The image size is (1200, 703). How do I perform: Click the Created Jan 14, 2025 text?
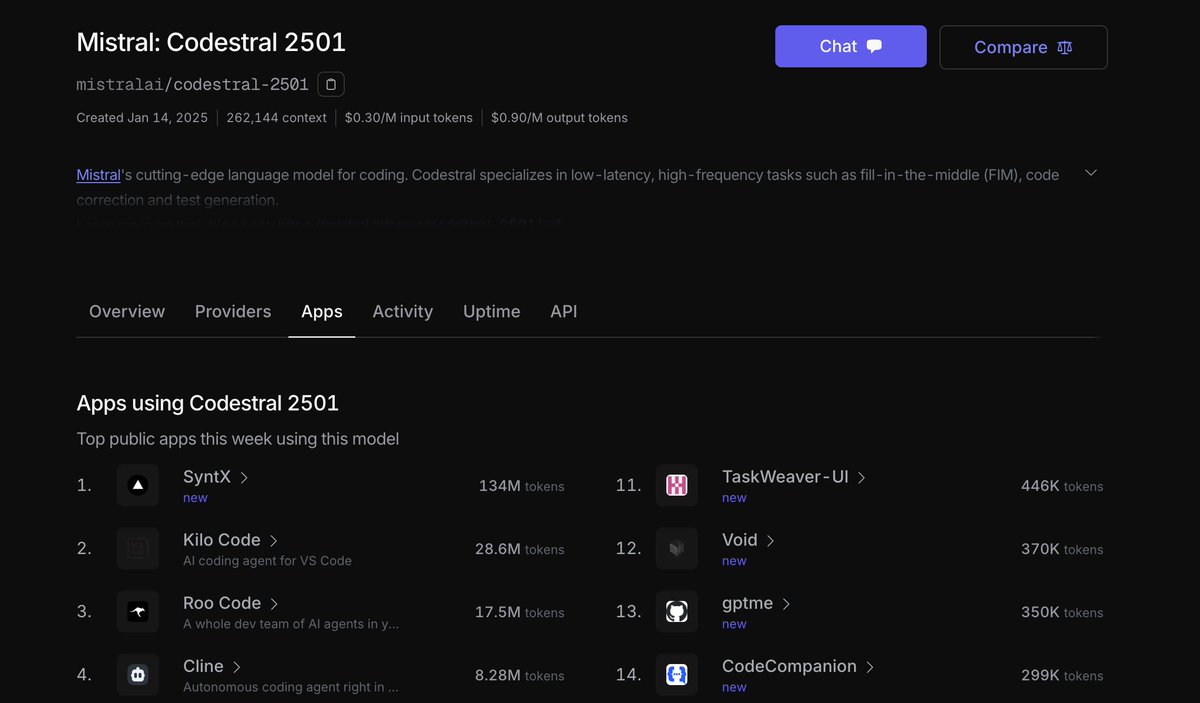[142, 118]
